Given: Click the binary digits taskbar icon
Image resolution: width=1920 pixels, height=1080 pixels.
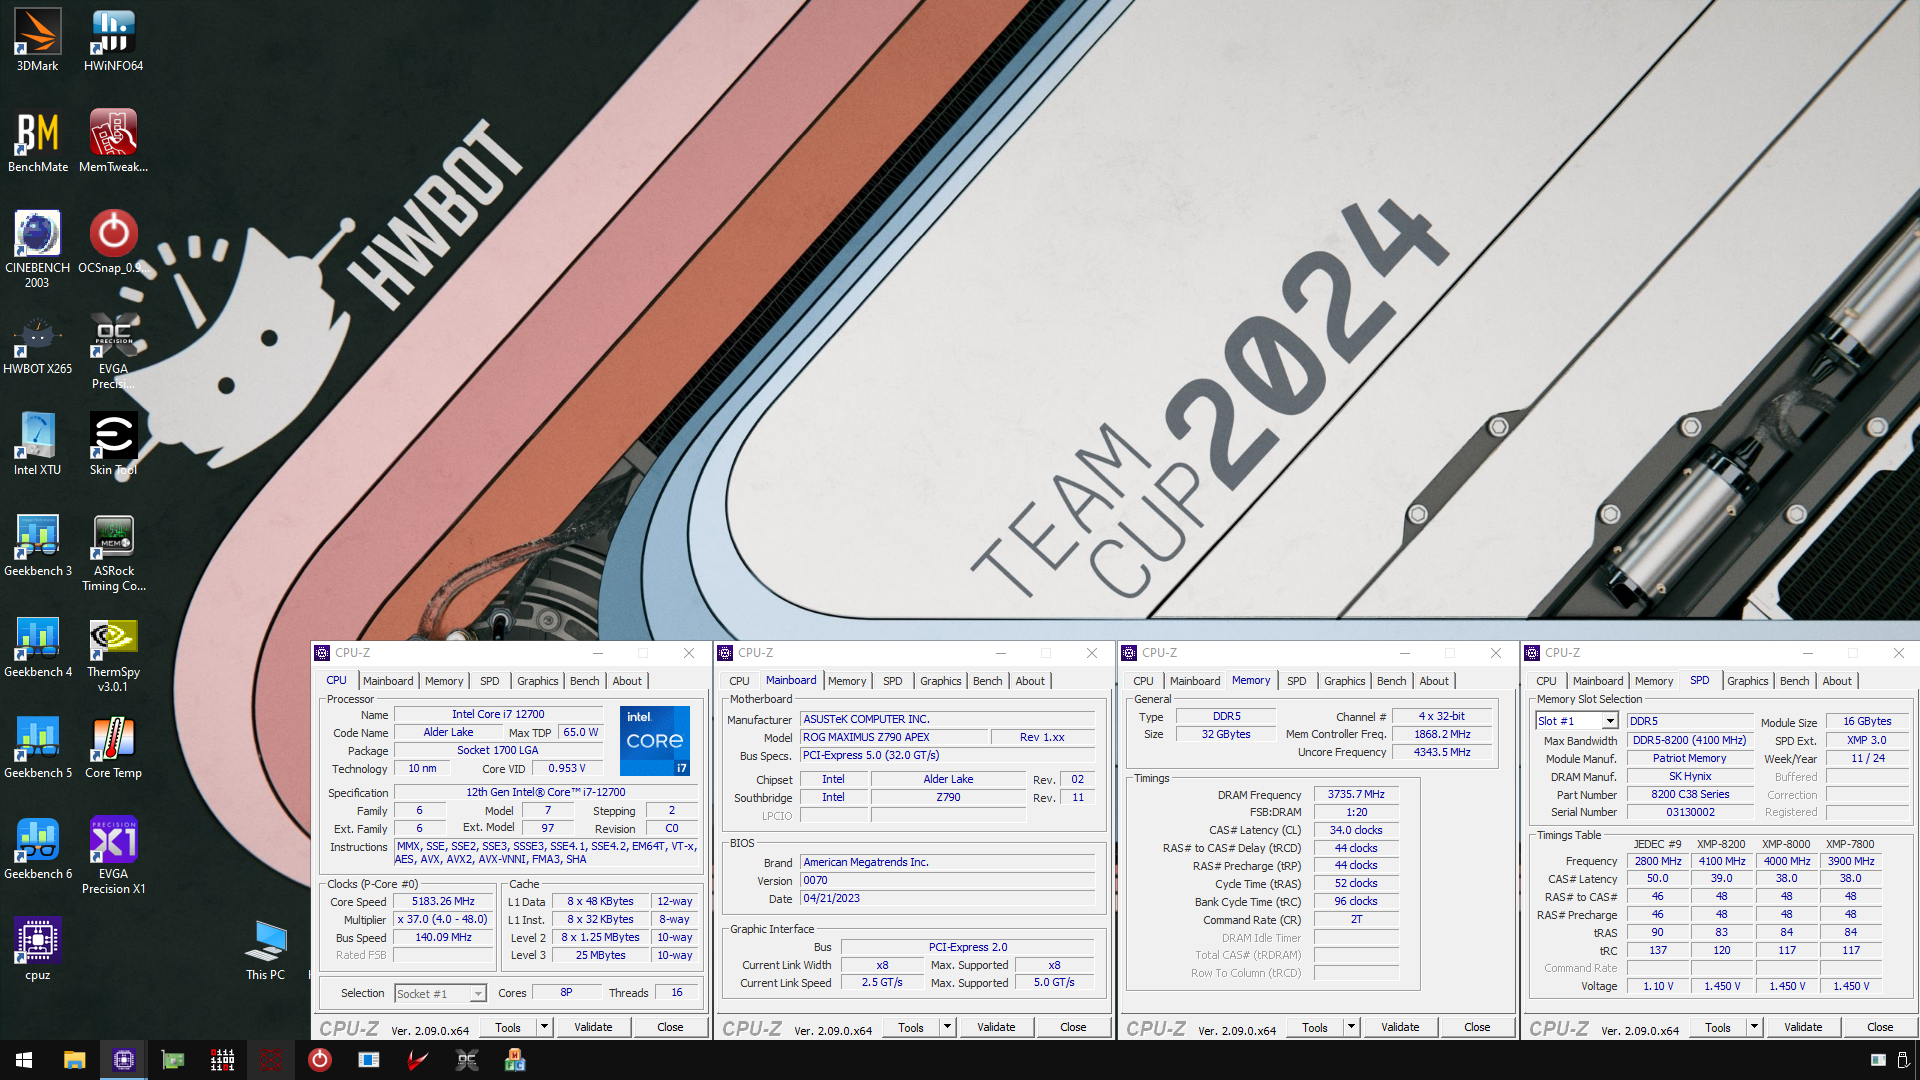Looking at the screenshot, I should (221, 1060).
